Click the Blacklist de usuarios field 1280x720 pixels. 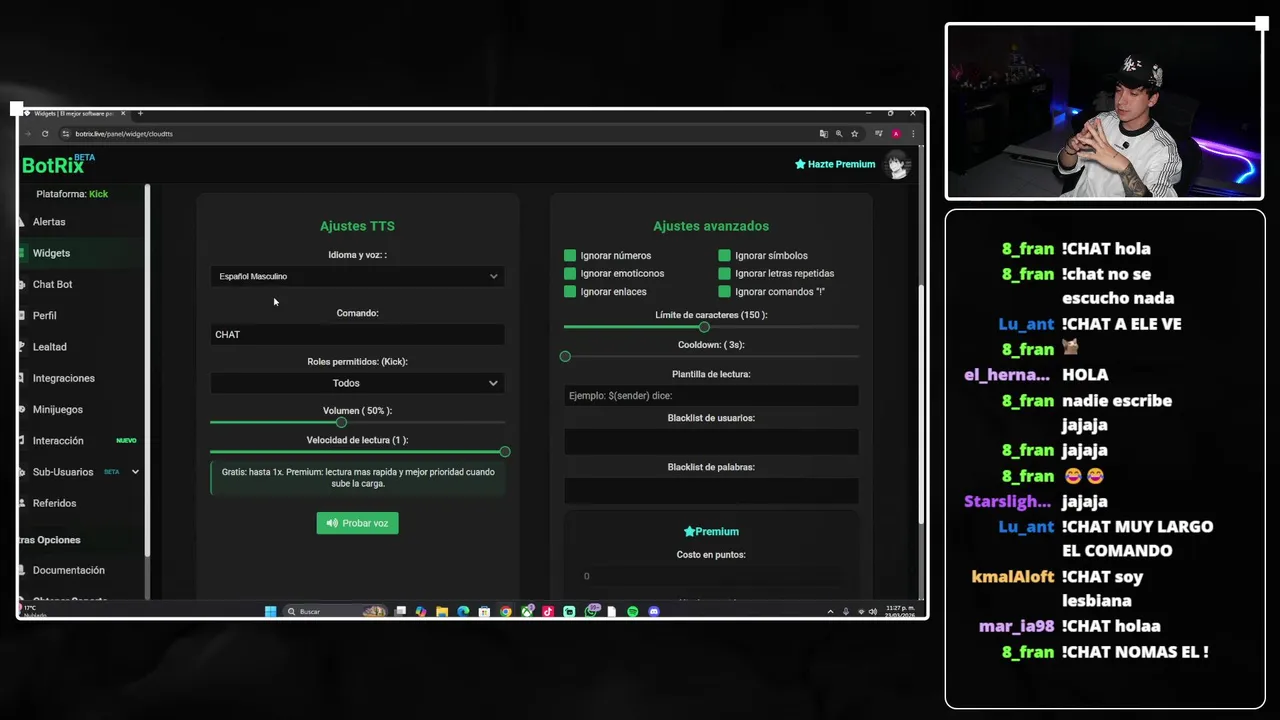[711, 441]
